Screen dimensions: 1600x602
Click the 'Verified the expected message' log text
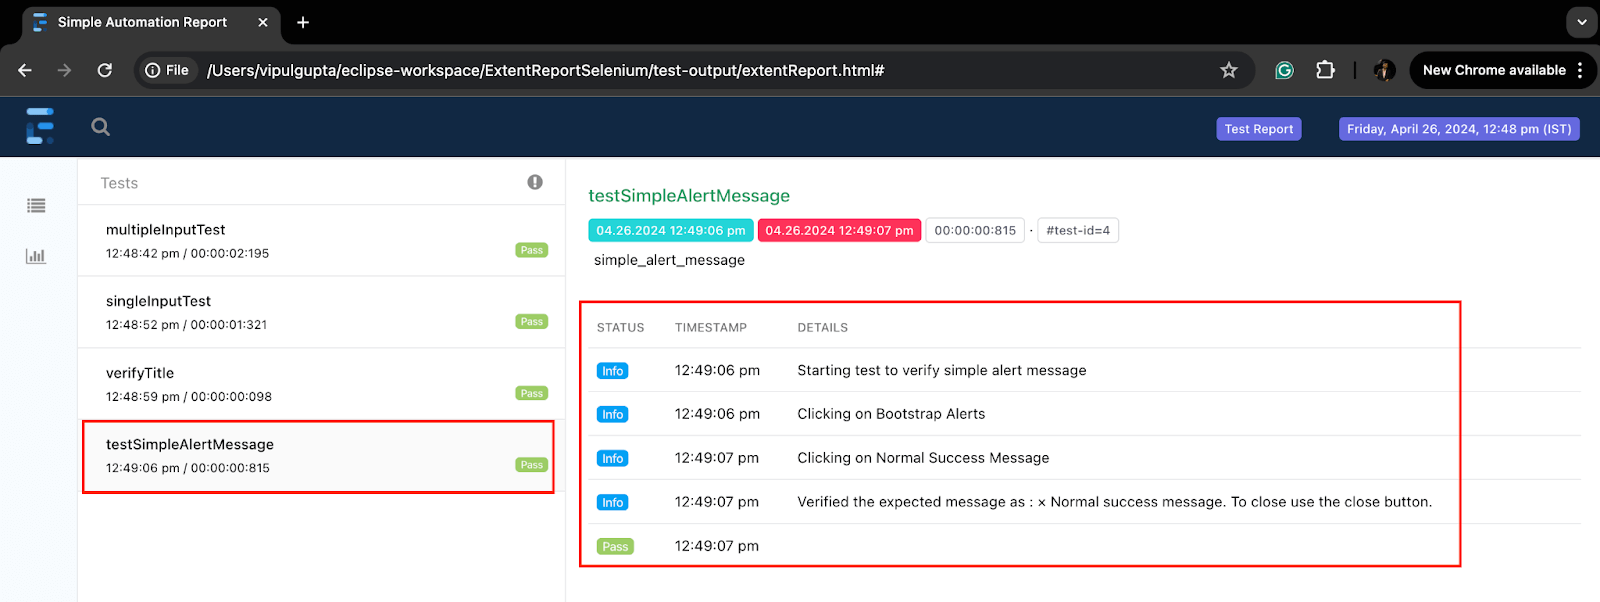pyautogui.click(x=1114, y=502)
